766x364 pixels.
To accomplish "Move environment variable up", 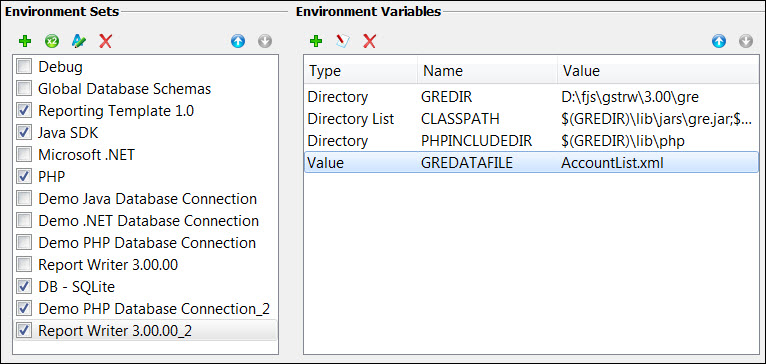I will point(719,42).
